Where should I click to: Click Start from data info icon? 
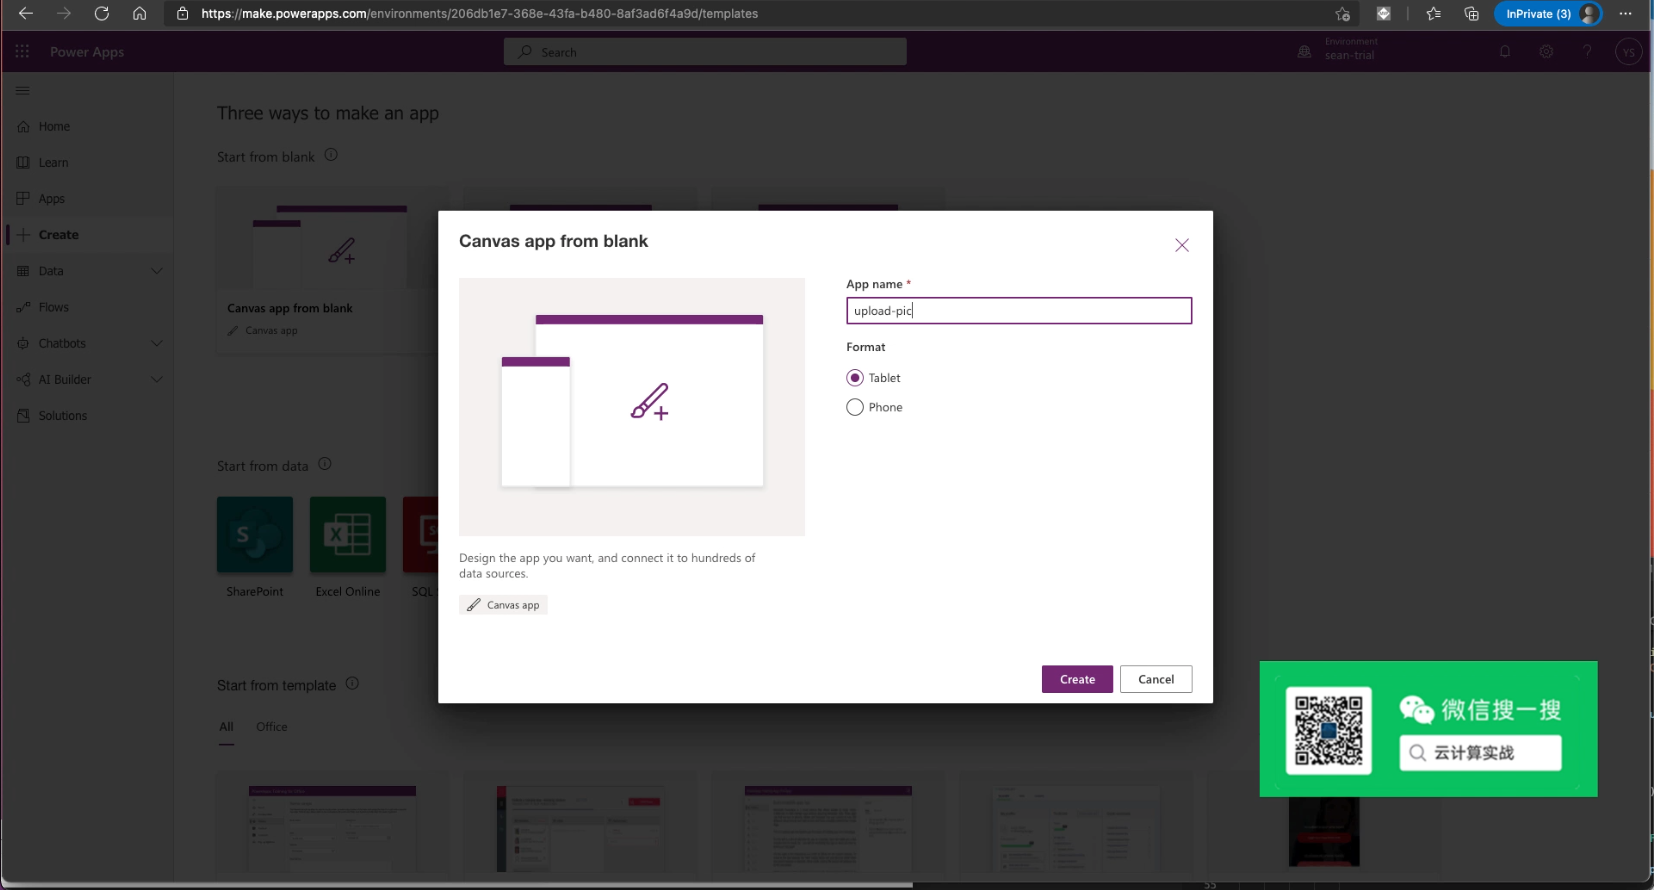click(325, 464)
